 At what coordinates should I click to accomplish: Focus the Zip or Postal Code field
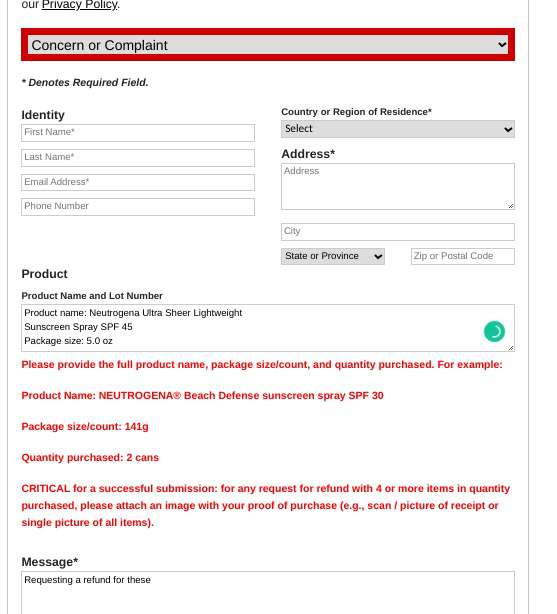pos(463,256)
